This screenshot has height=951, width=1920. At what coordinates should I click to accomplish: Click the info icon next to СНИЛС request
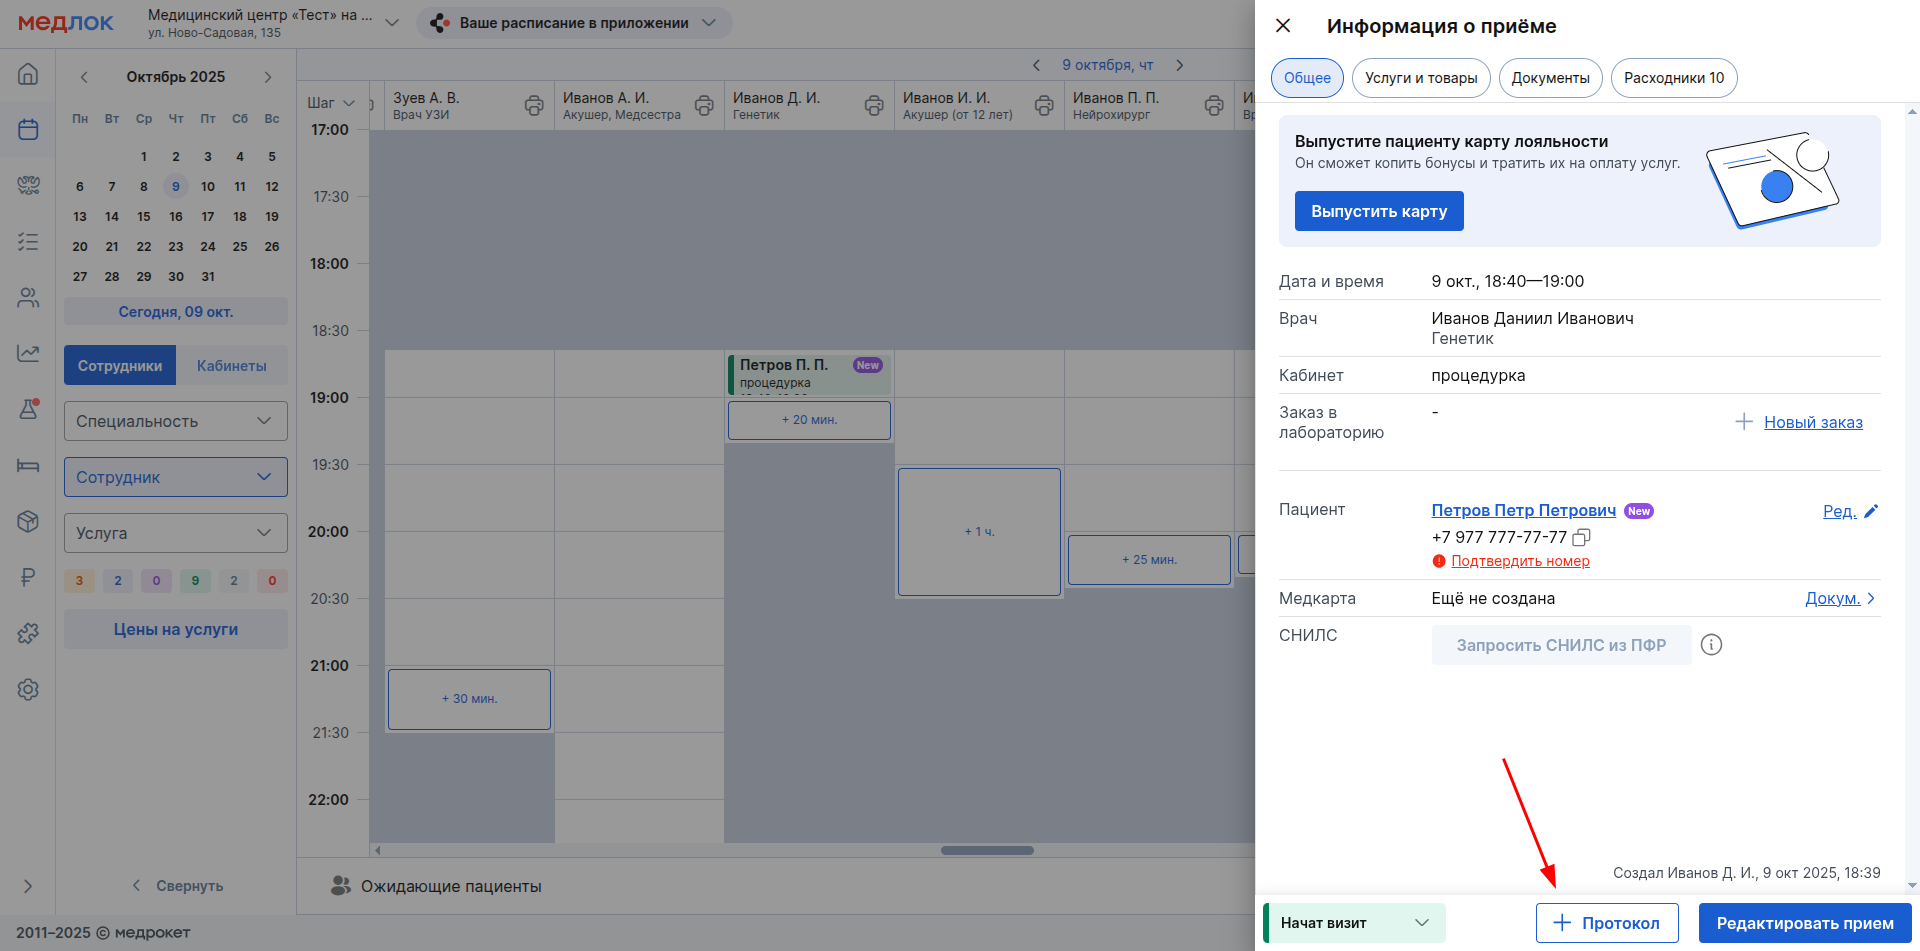pyautogui.click(x=1711, y=645)
